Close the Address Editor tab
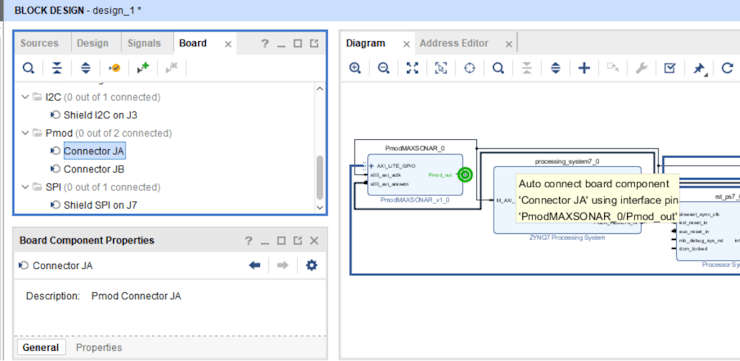The height and width of the screenshot is (361, 740). pos(508,44)
